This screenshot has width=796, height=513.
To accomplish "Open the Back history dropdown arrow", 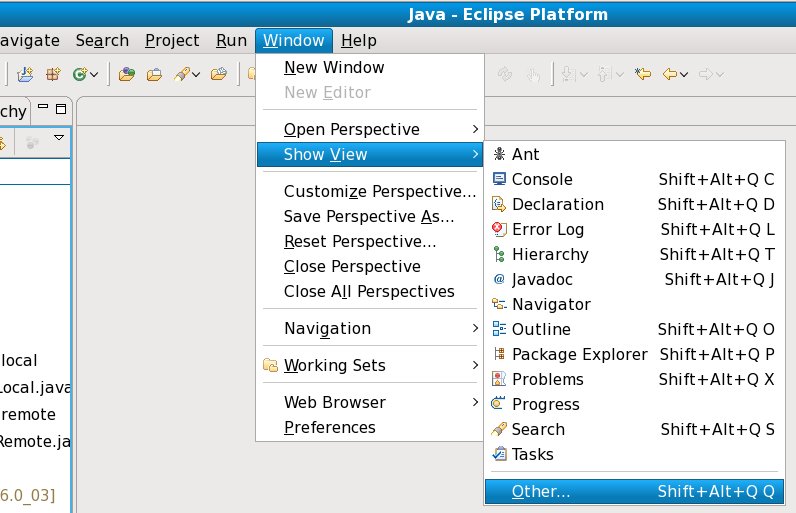I will [x=686, y=74].
